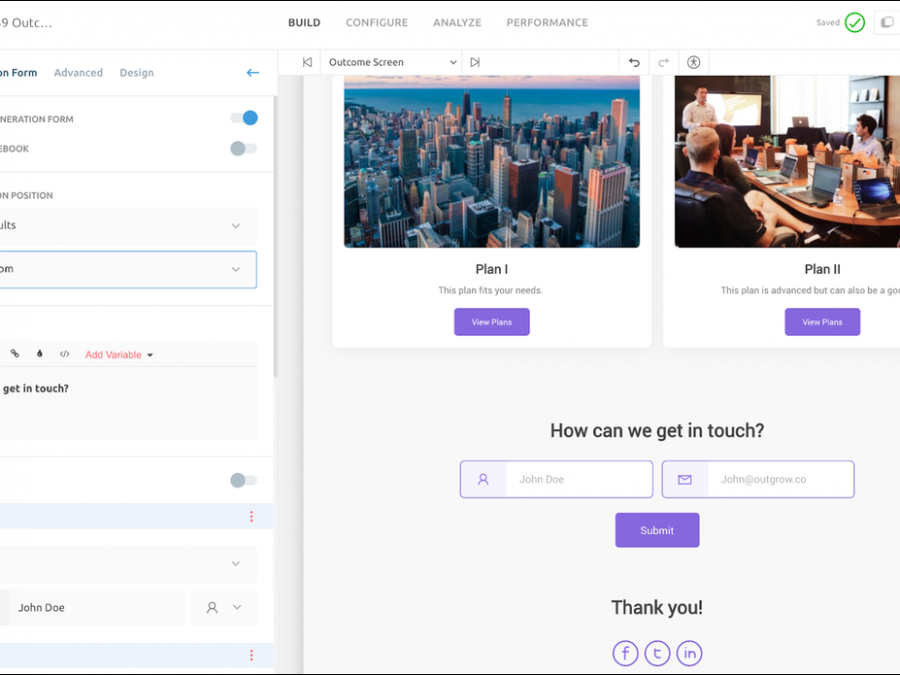Click the redo arrow in the toolbar
The height and width of the screenshot is (675, 900).
(663, 62)
